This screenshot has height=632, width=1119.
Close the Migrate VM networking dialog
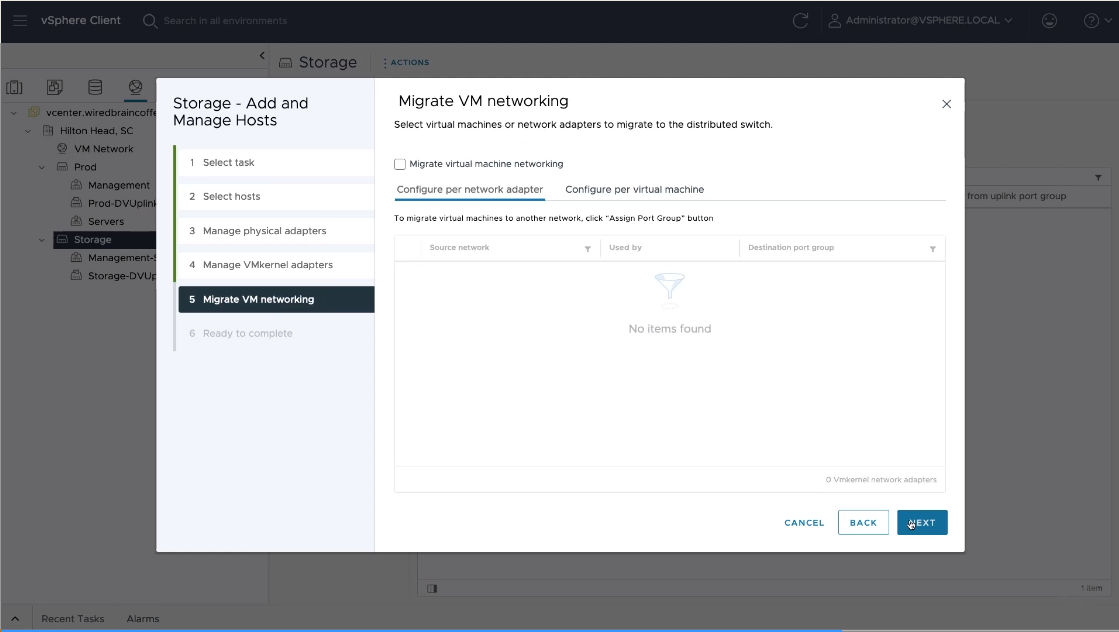[x=946, y=104]
